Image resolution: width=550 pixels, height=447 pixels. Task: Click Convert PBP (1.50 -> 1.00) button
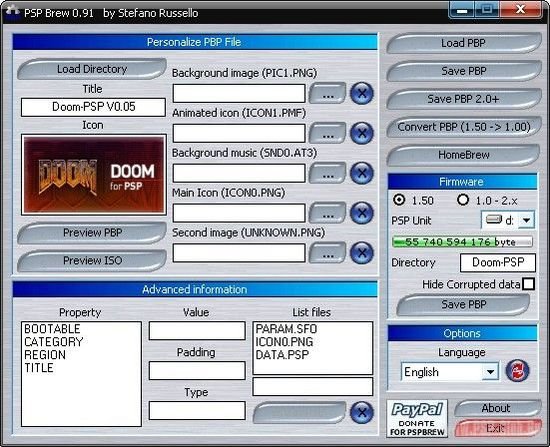(464, 127)
